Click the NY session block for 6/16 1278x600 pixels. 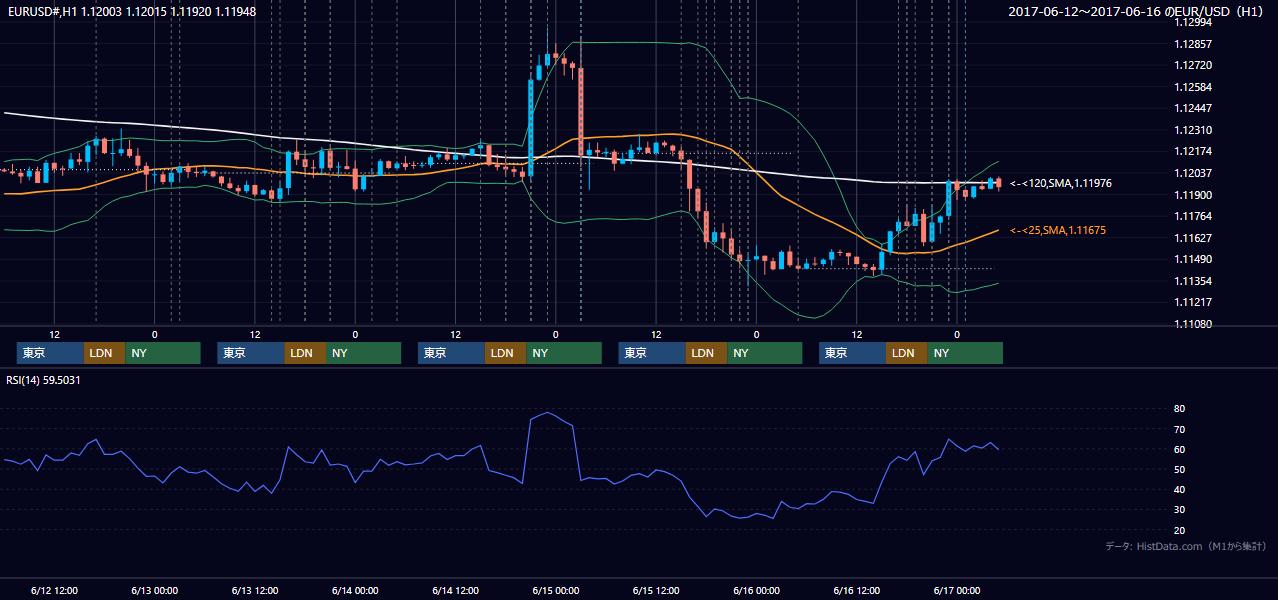pyautogui.click(x=965, y=353)
